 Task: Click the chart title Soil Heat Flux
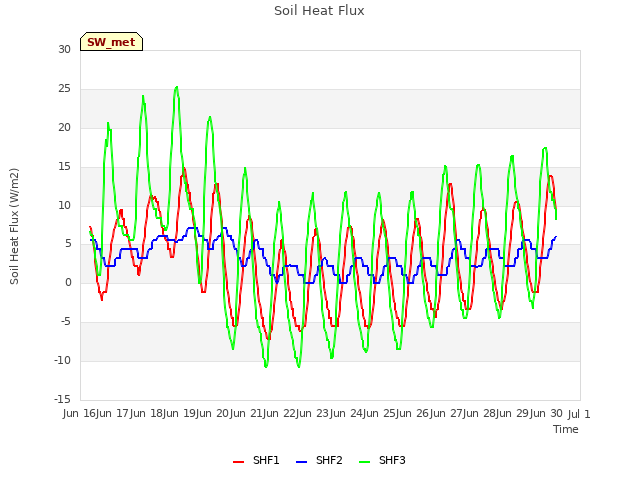(319, 11)
